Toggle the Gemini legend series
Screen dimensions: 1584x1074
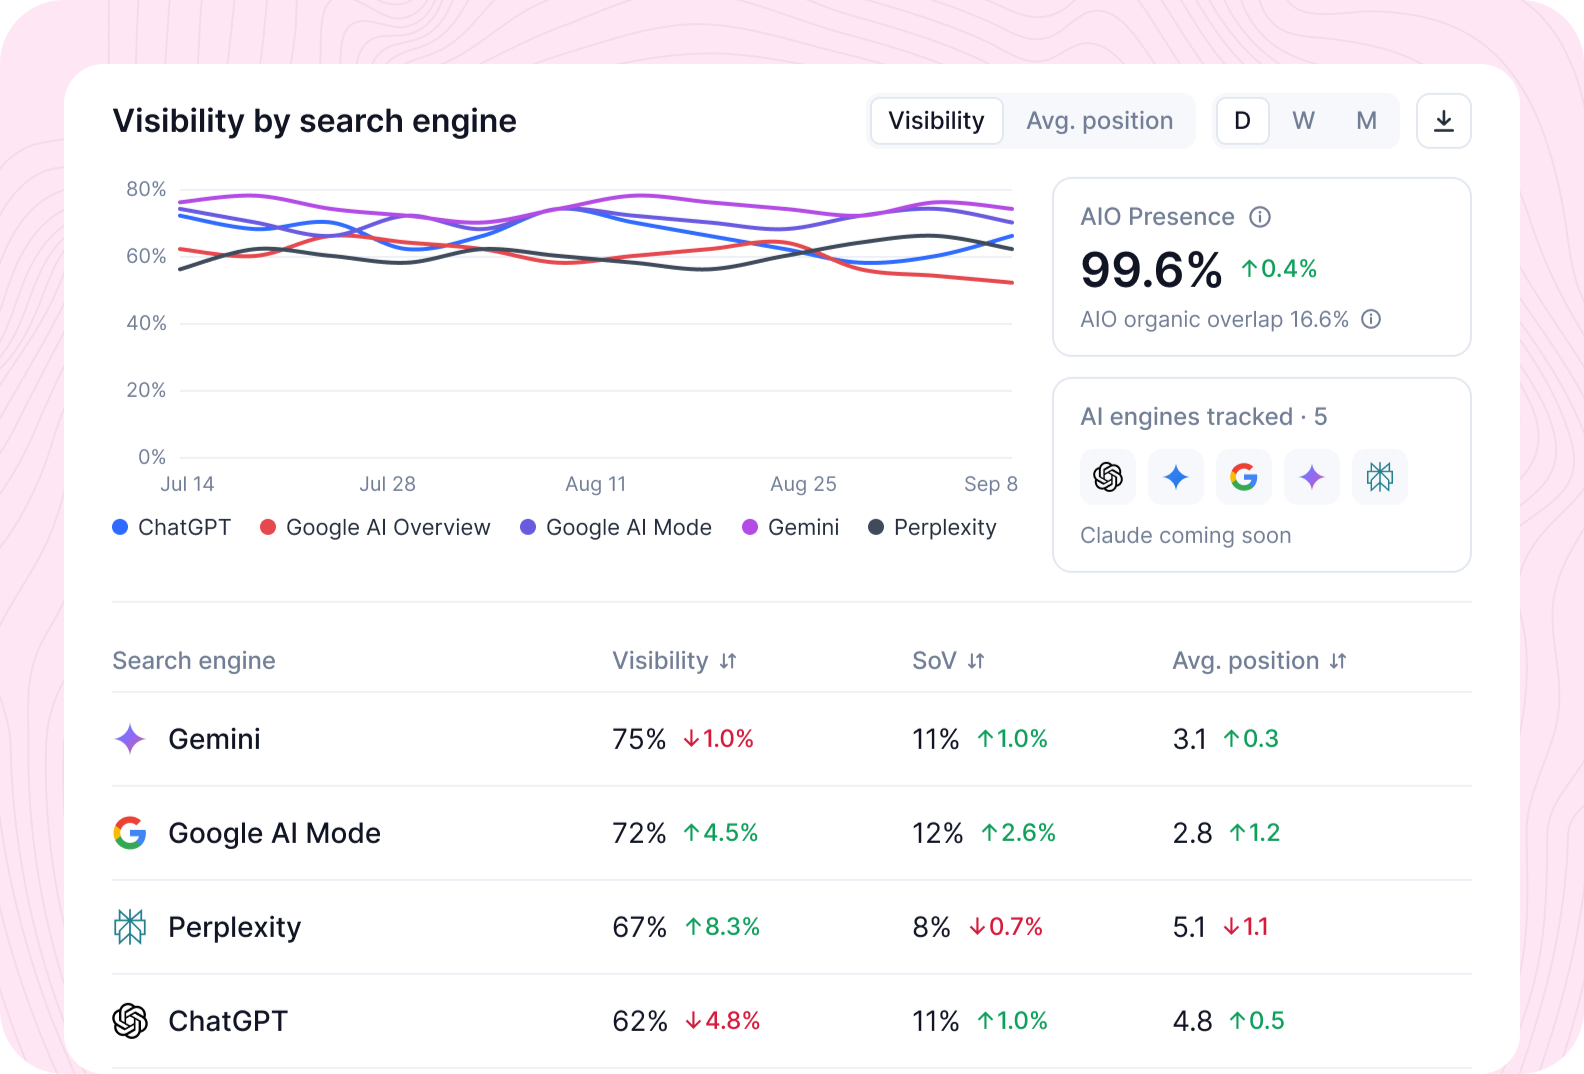(x=790, y=527)
